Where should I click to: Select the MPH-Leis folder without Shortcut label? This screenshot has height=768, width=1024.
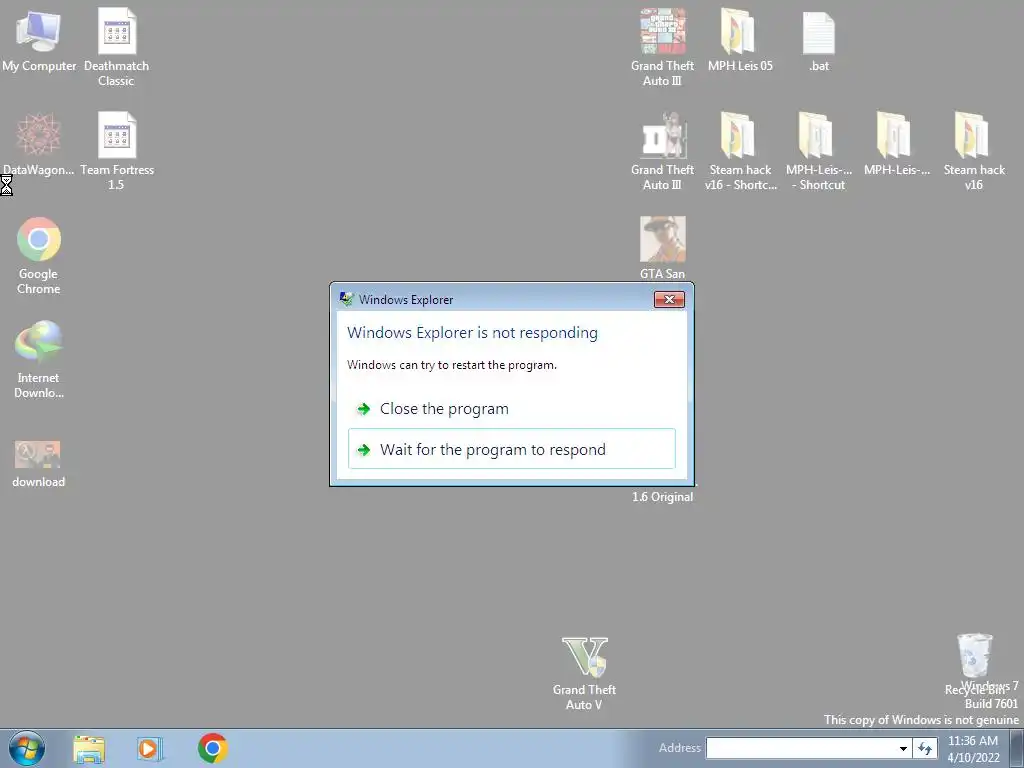pos(896,144)
